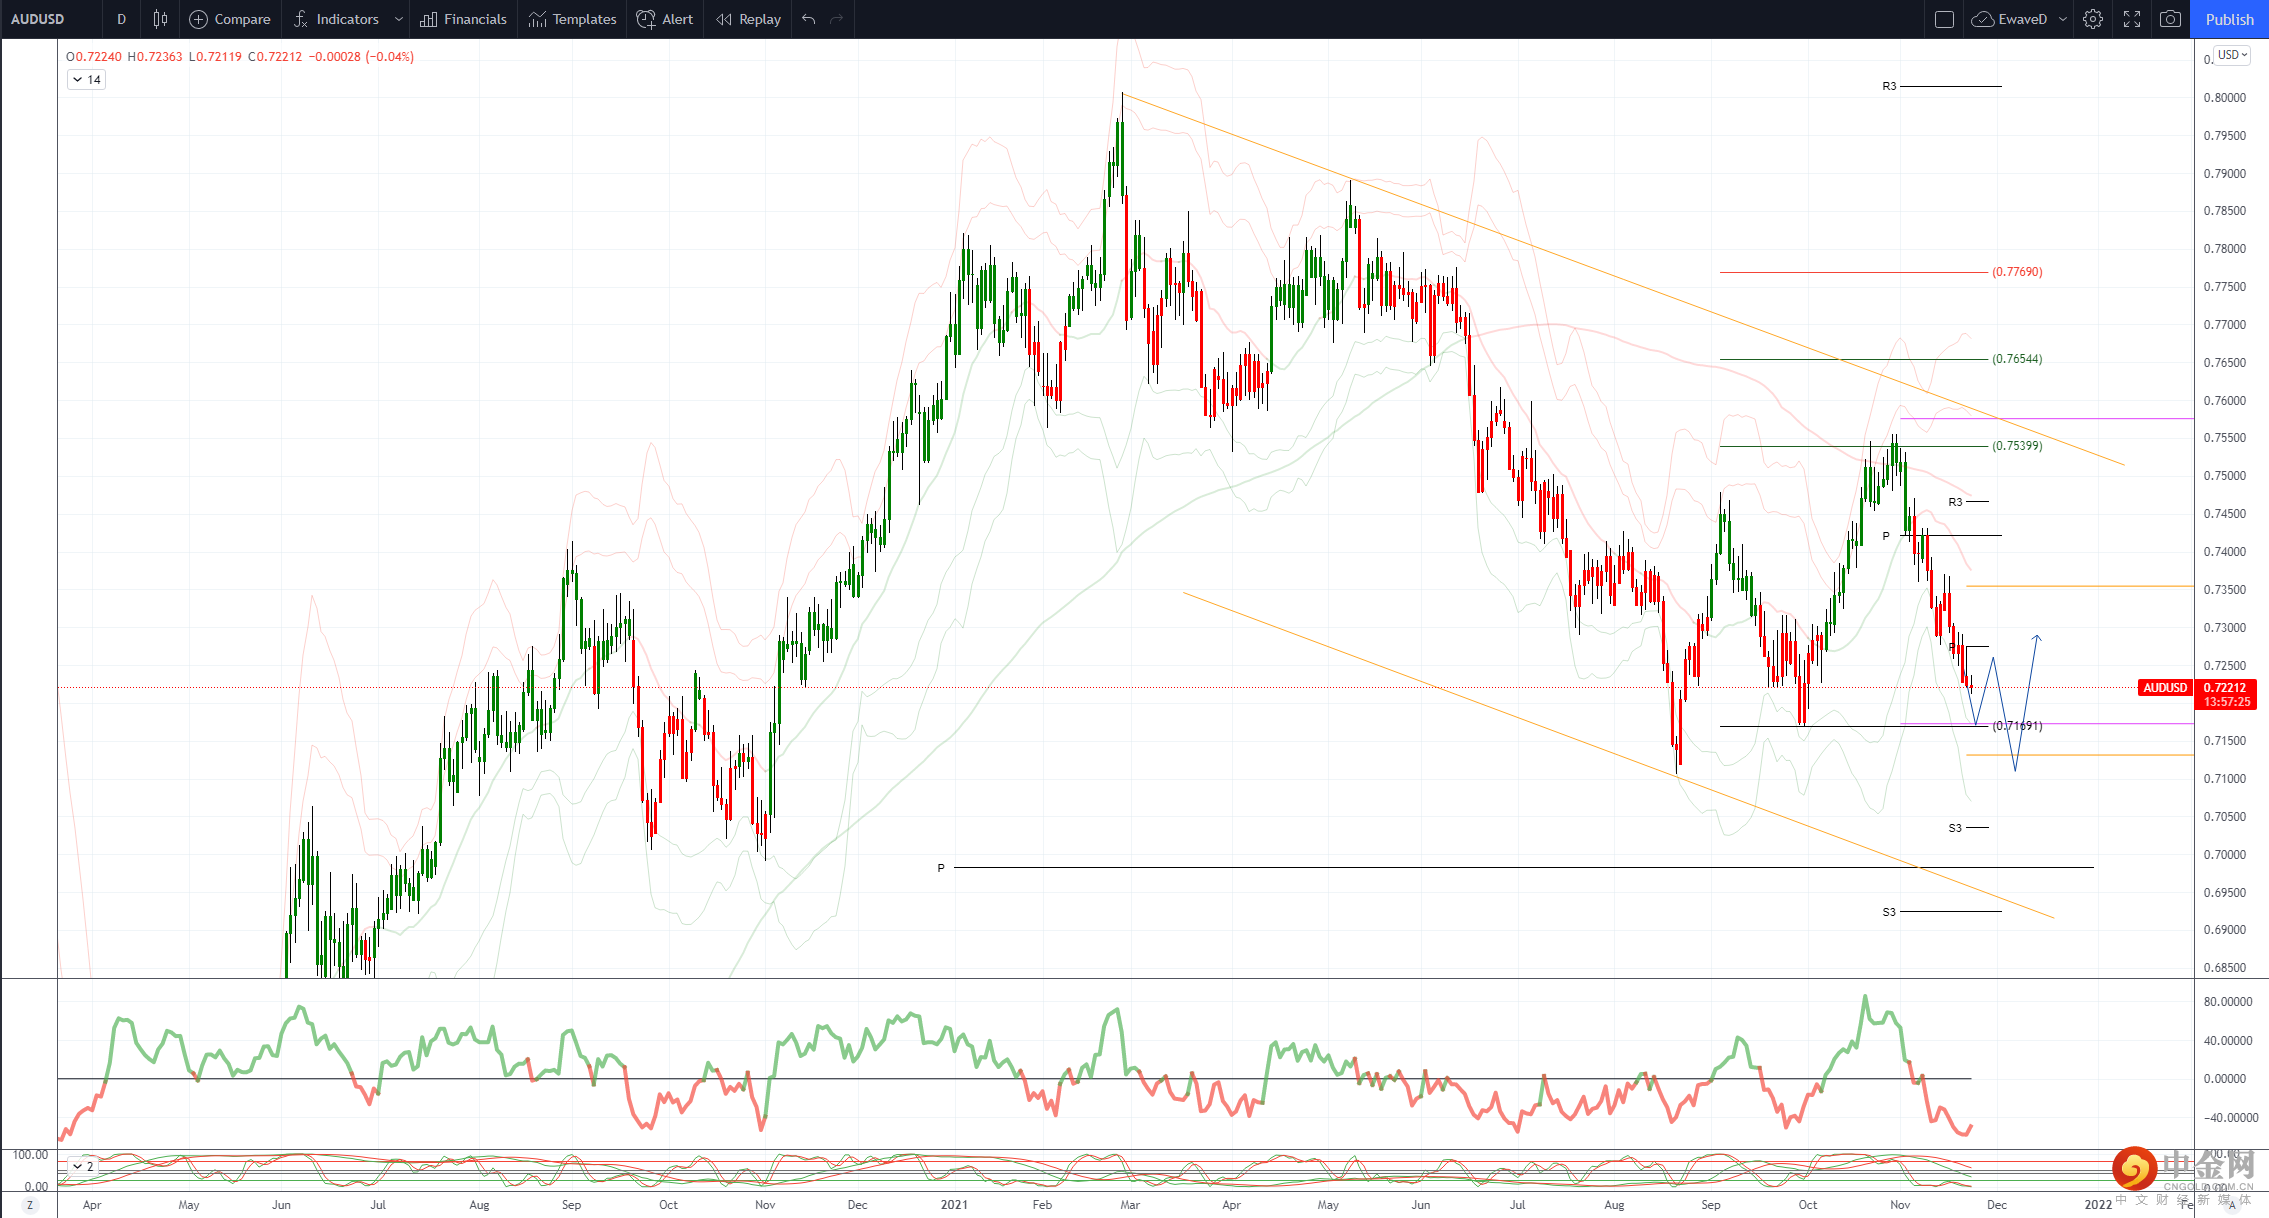Click the Compare symbols plus icon

pos(199,19)
